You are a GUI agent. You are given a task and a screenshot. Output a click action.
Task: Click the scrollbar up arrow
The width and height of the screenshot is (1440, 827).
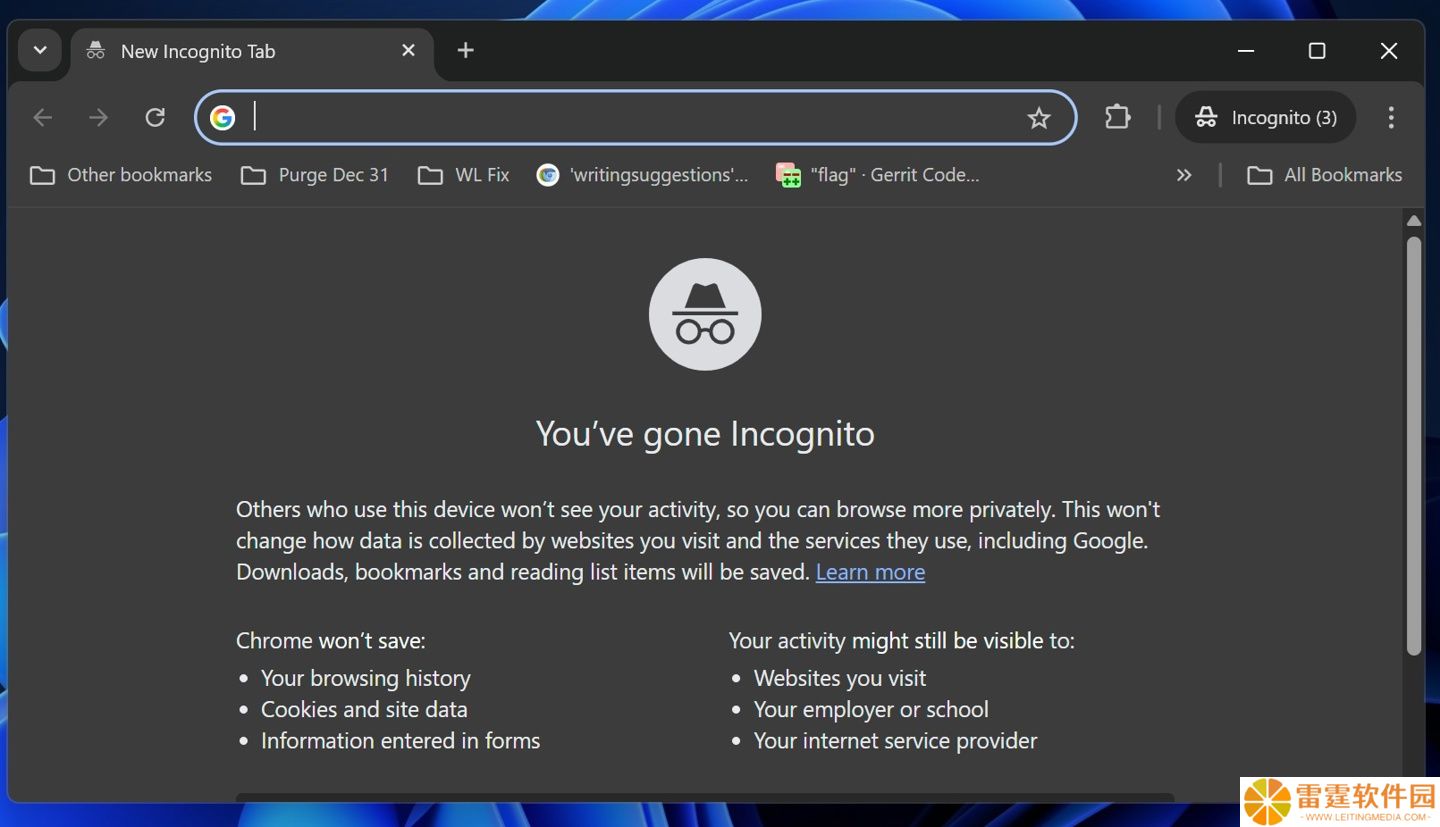click(x=1414, y=221)
